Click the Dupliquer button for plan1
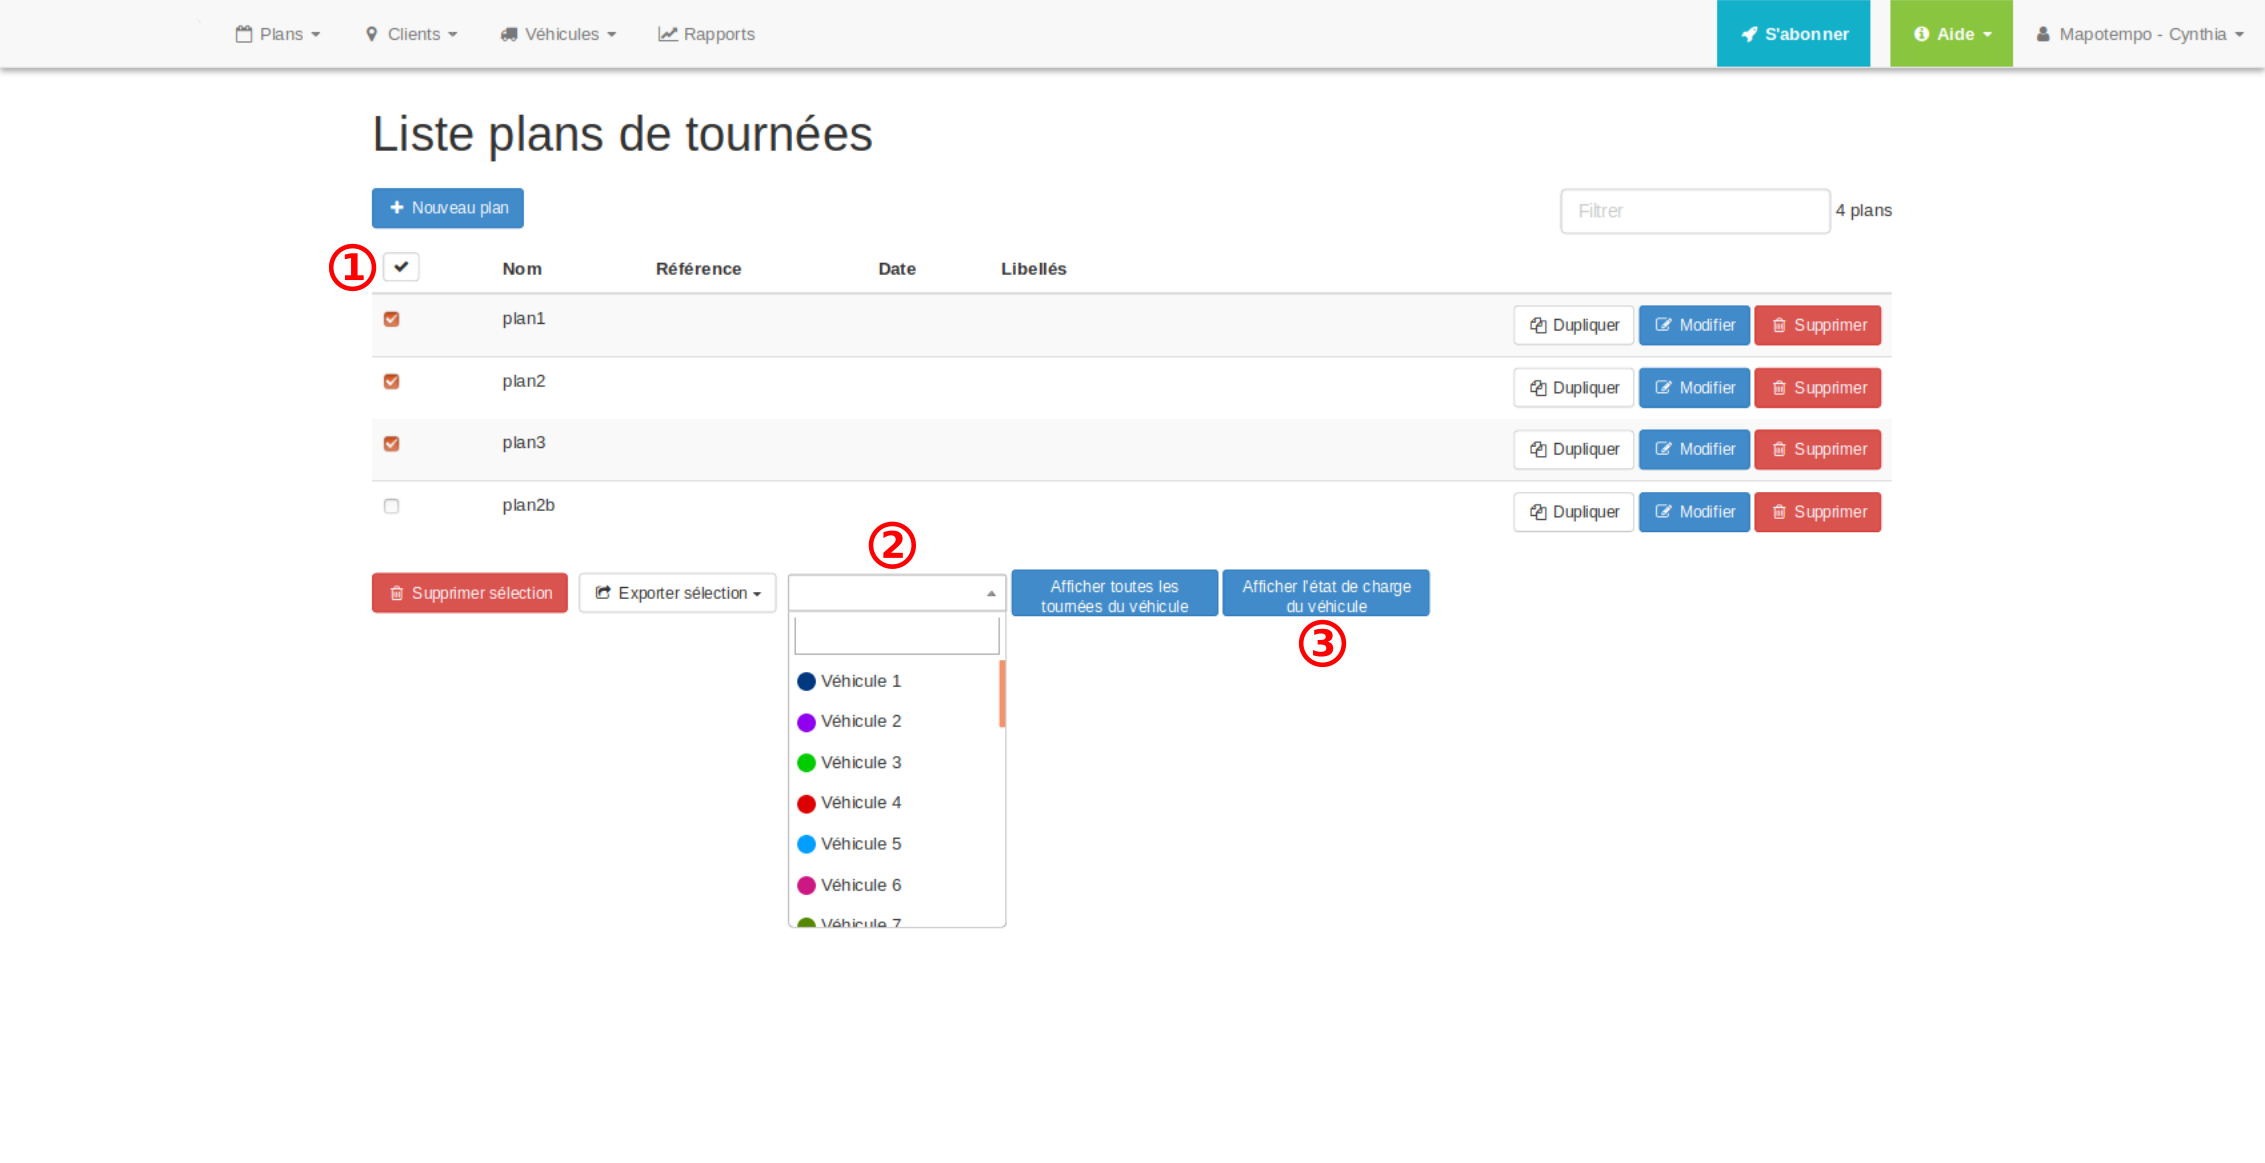The height and width of the screenshot is (1163, 2265). point(1573,325)
